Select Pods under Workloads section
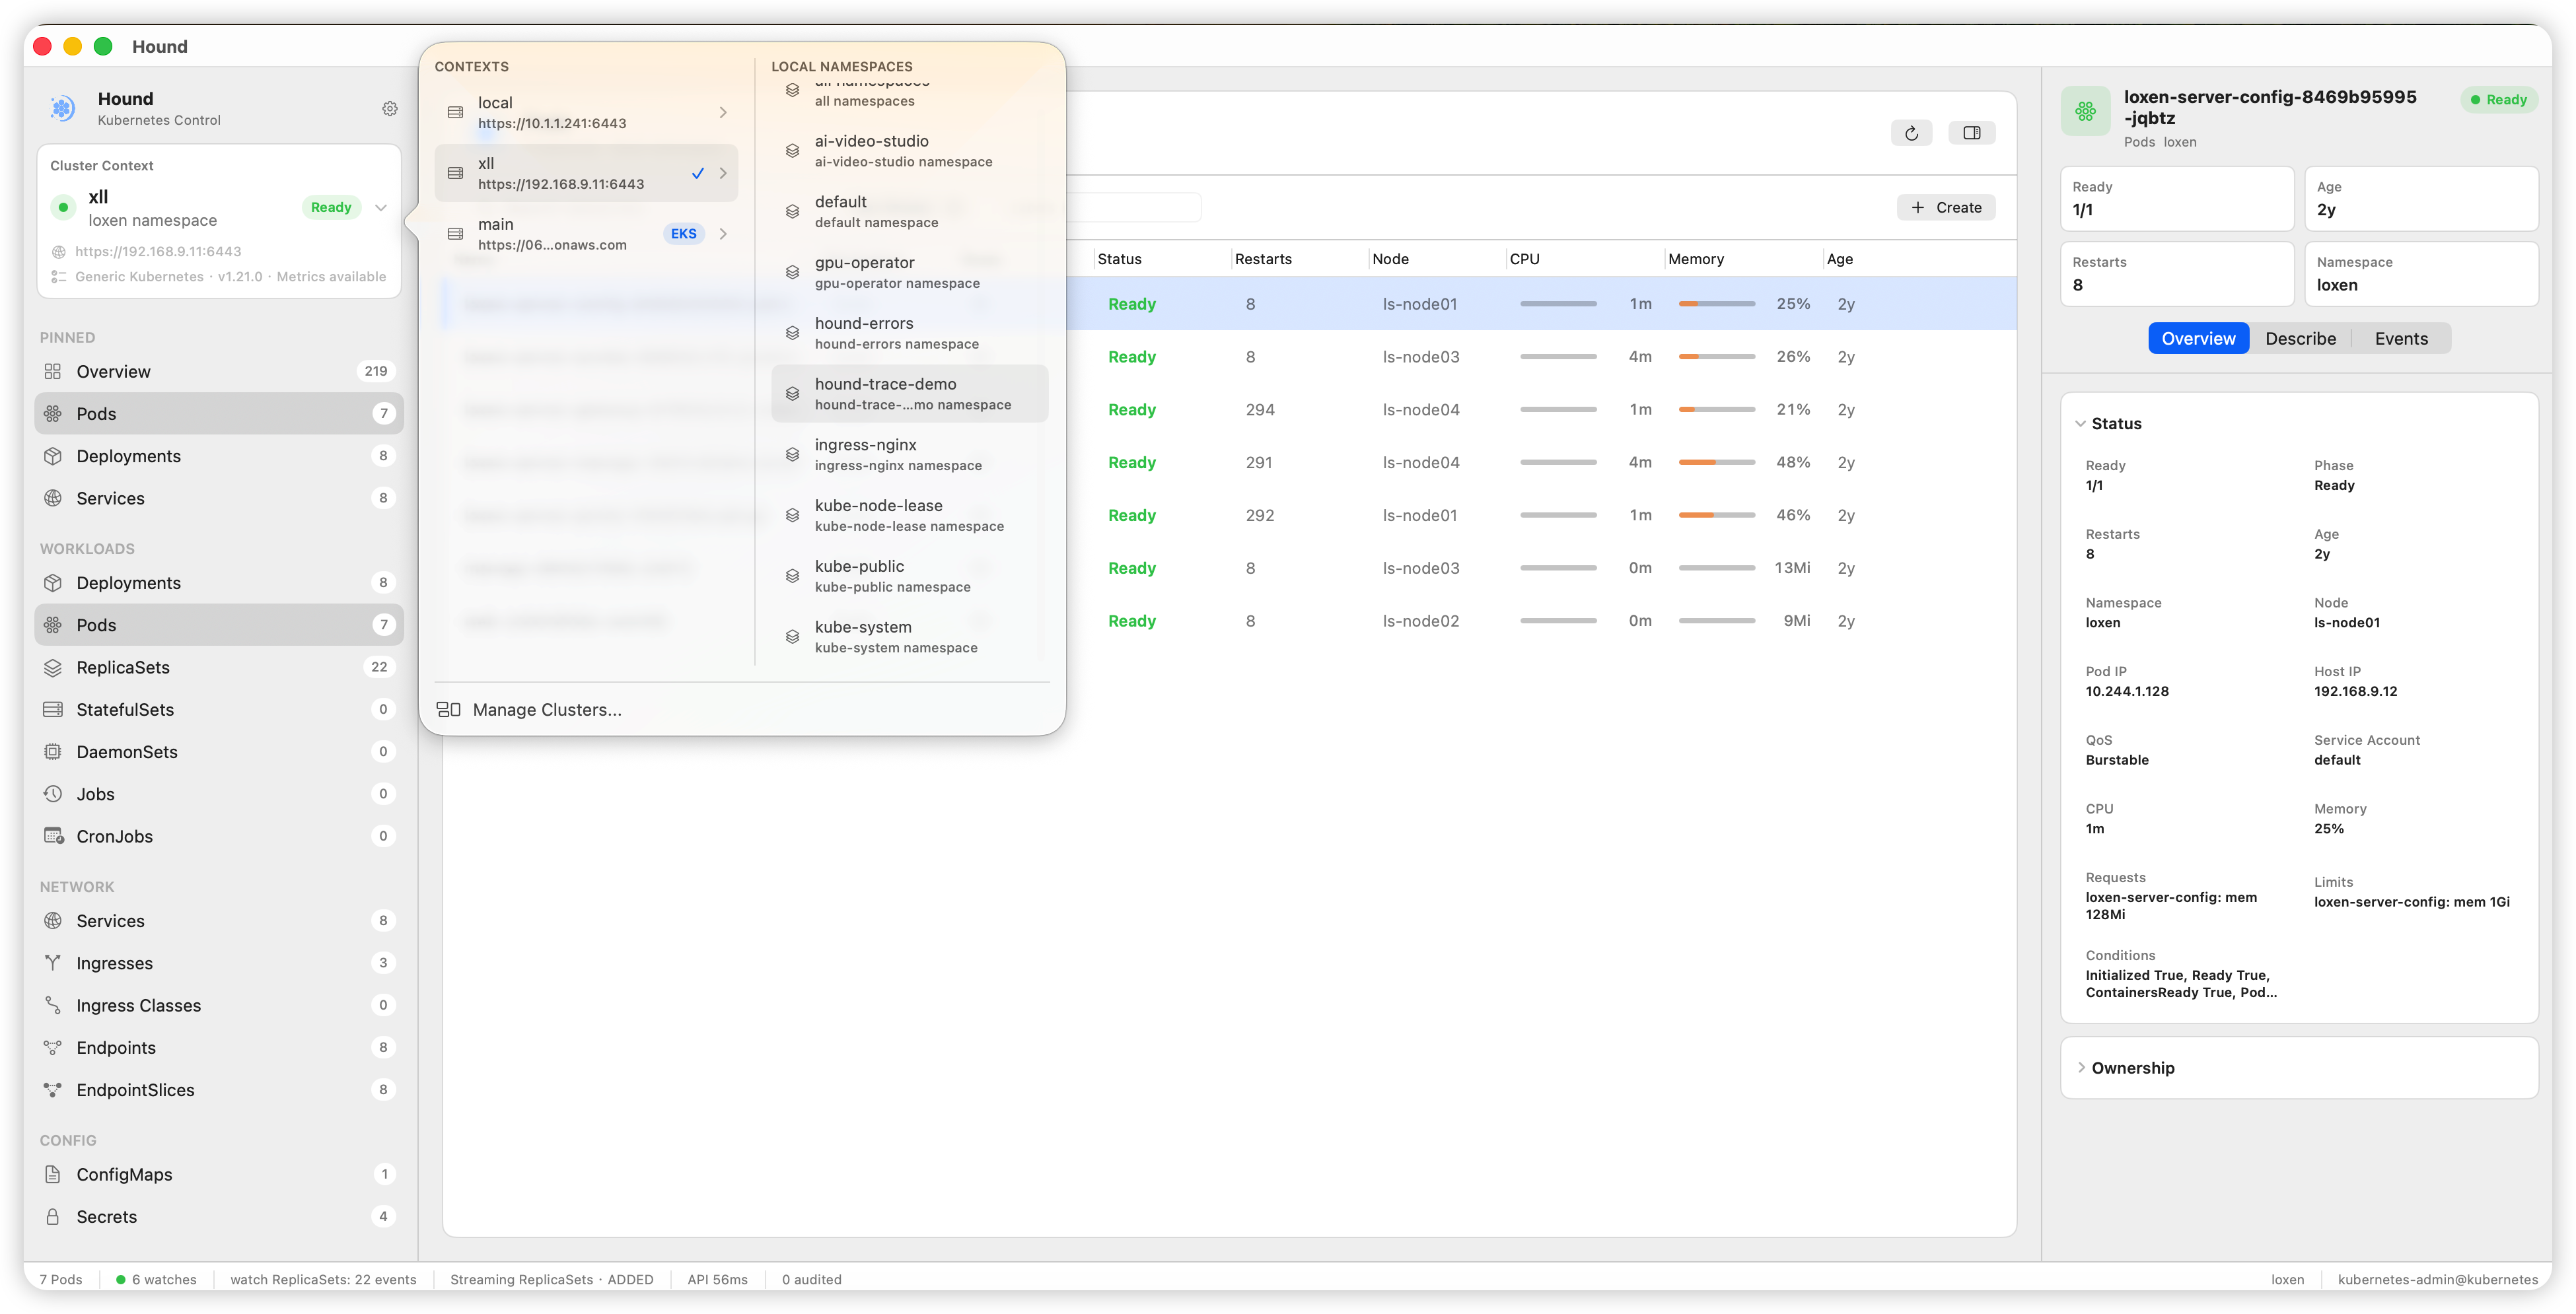Screen dimensions: 2576x1314 219,625
